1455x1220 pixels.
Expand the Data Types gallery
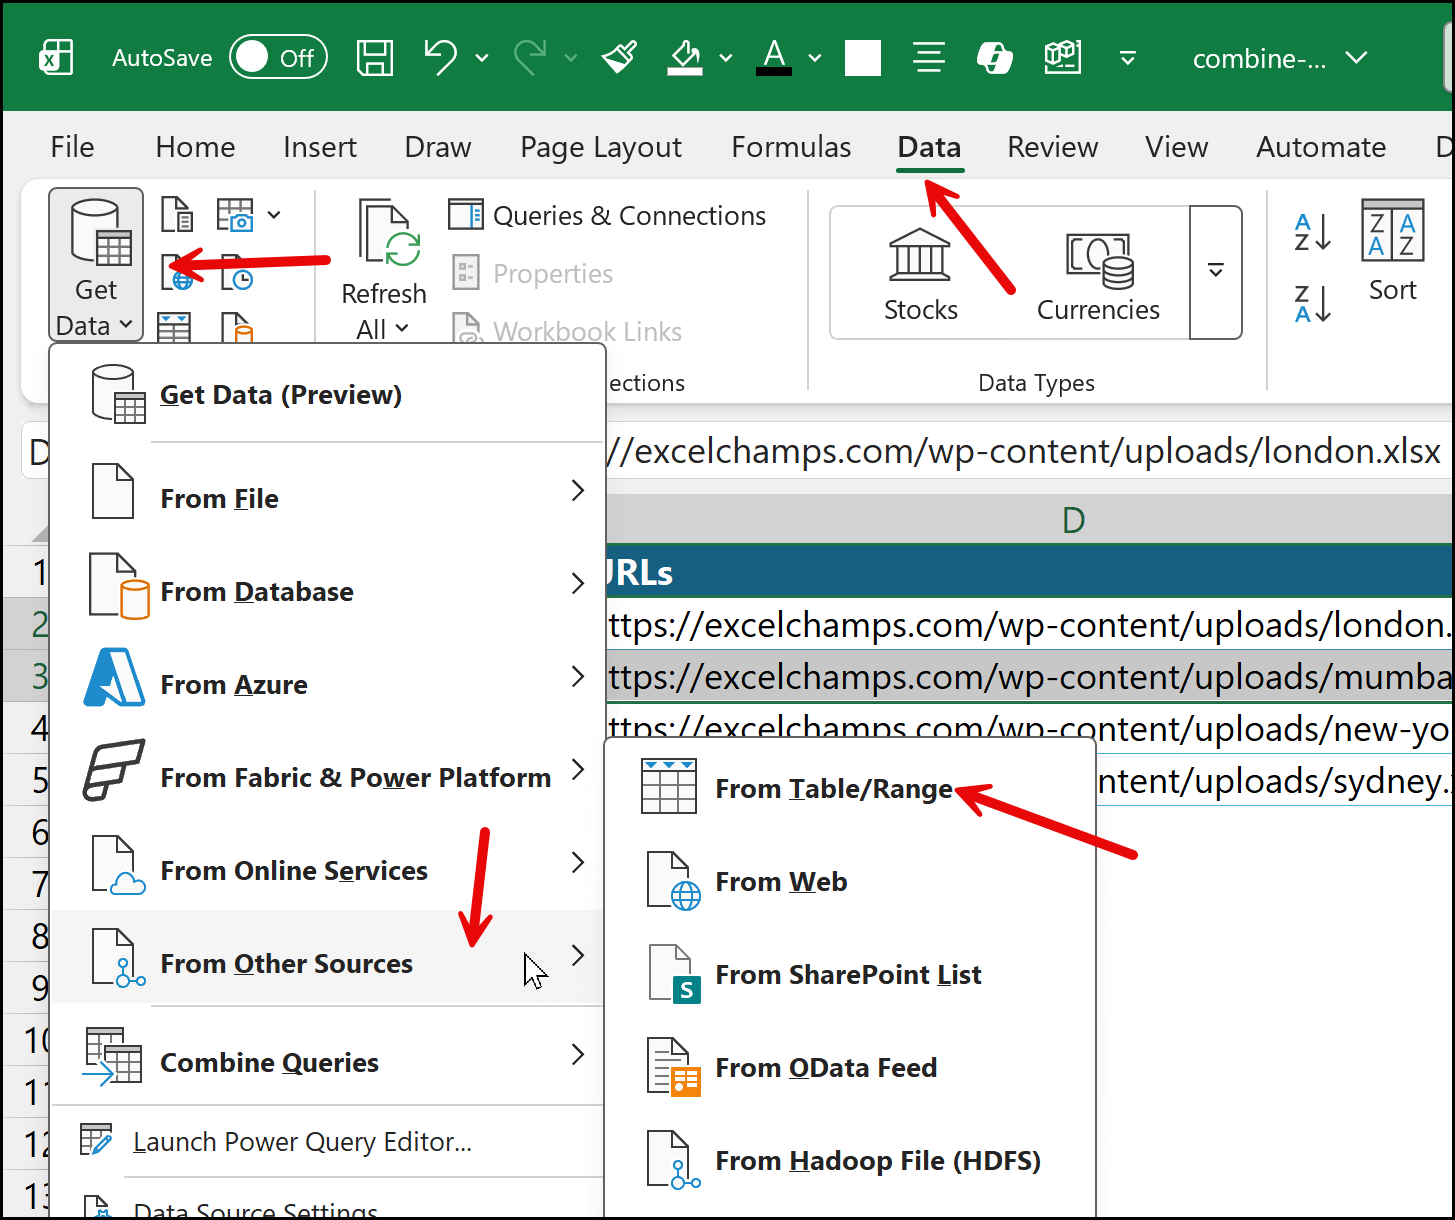(x=1216, y=272)
